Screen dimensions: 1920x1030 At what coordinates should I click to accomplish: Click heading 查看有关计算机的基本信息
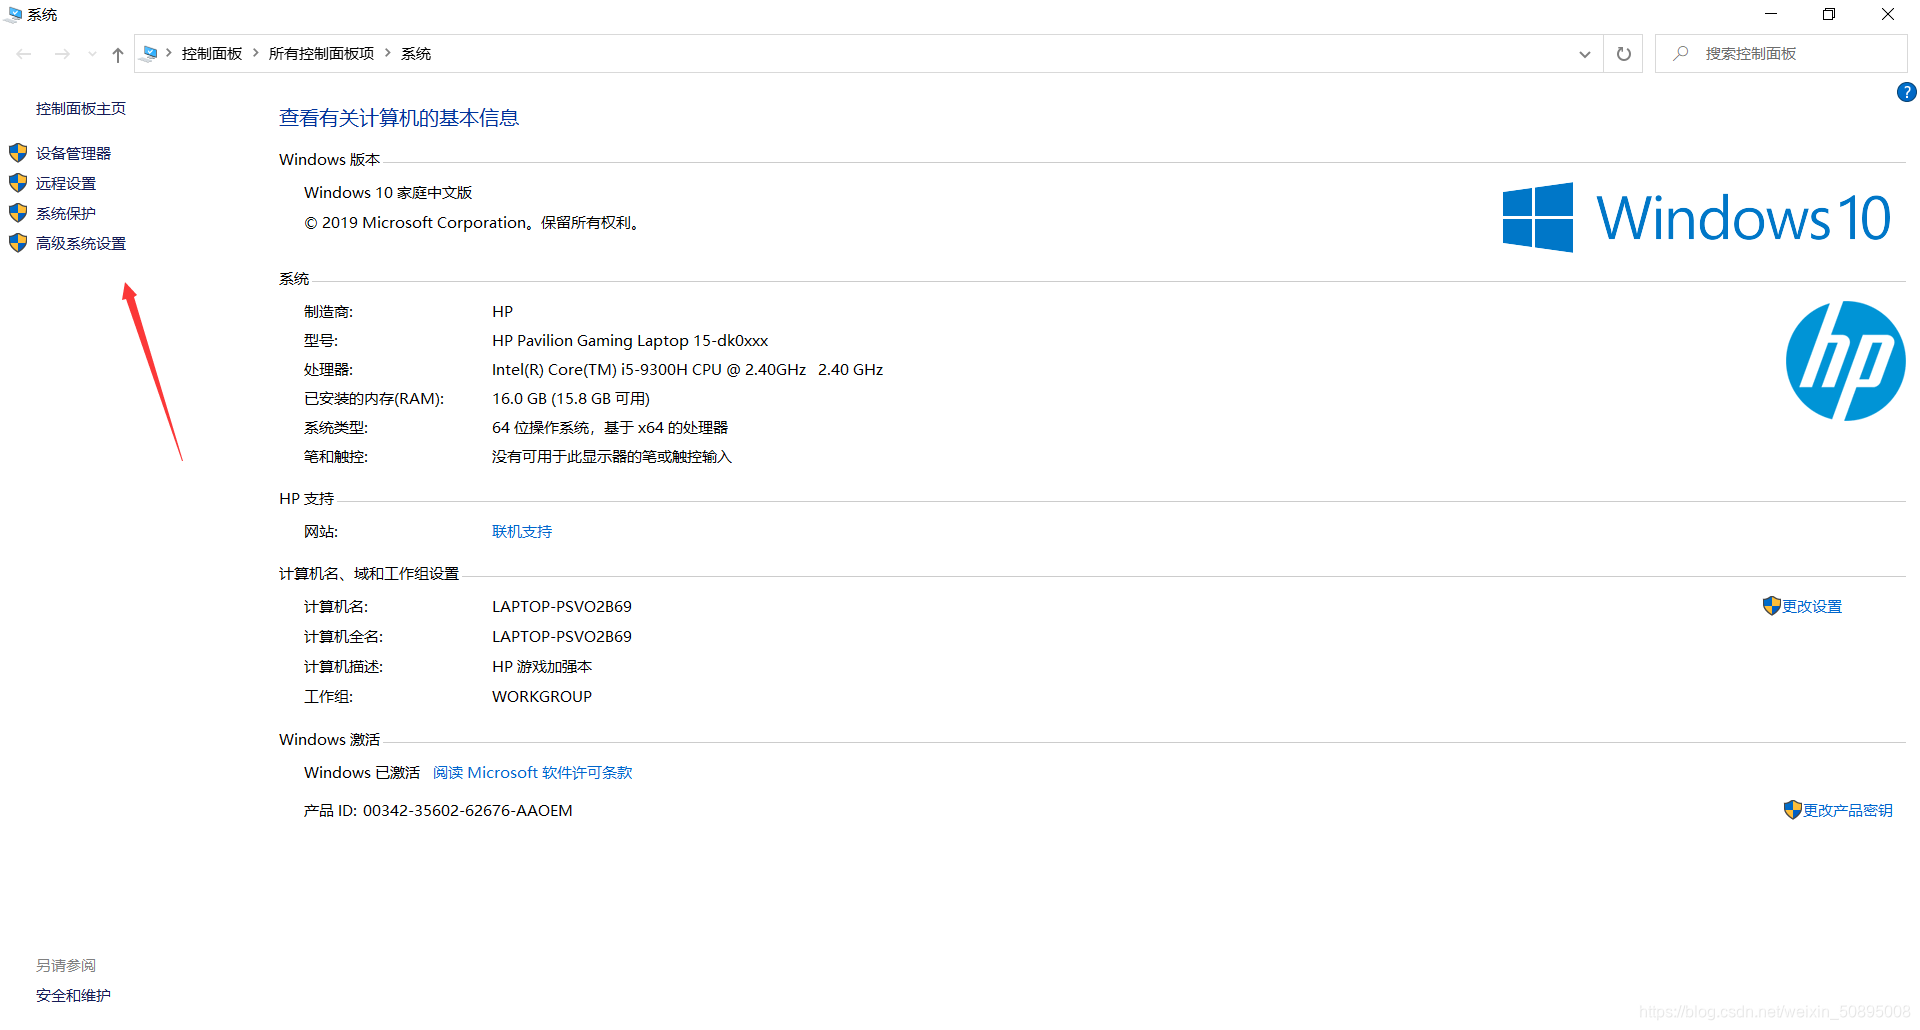(x=399, y=118)
